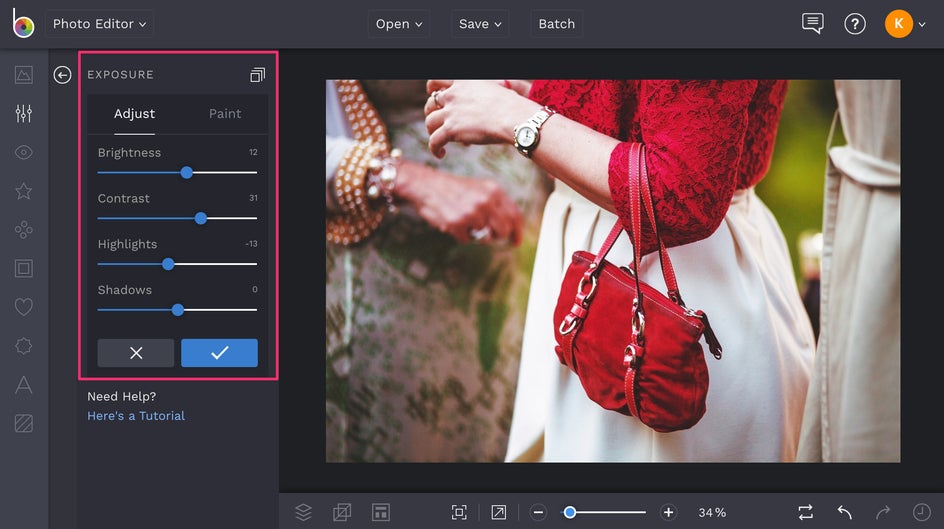
Task: Cancel exposure changes with X button
Action: [x=136, y=353]
